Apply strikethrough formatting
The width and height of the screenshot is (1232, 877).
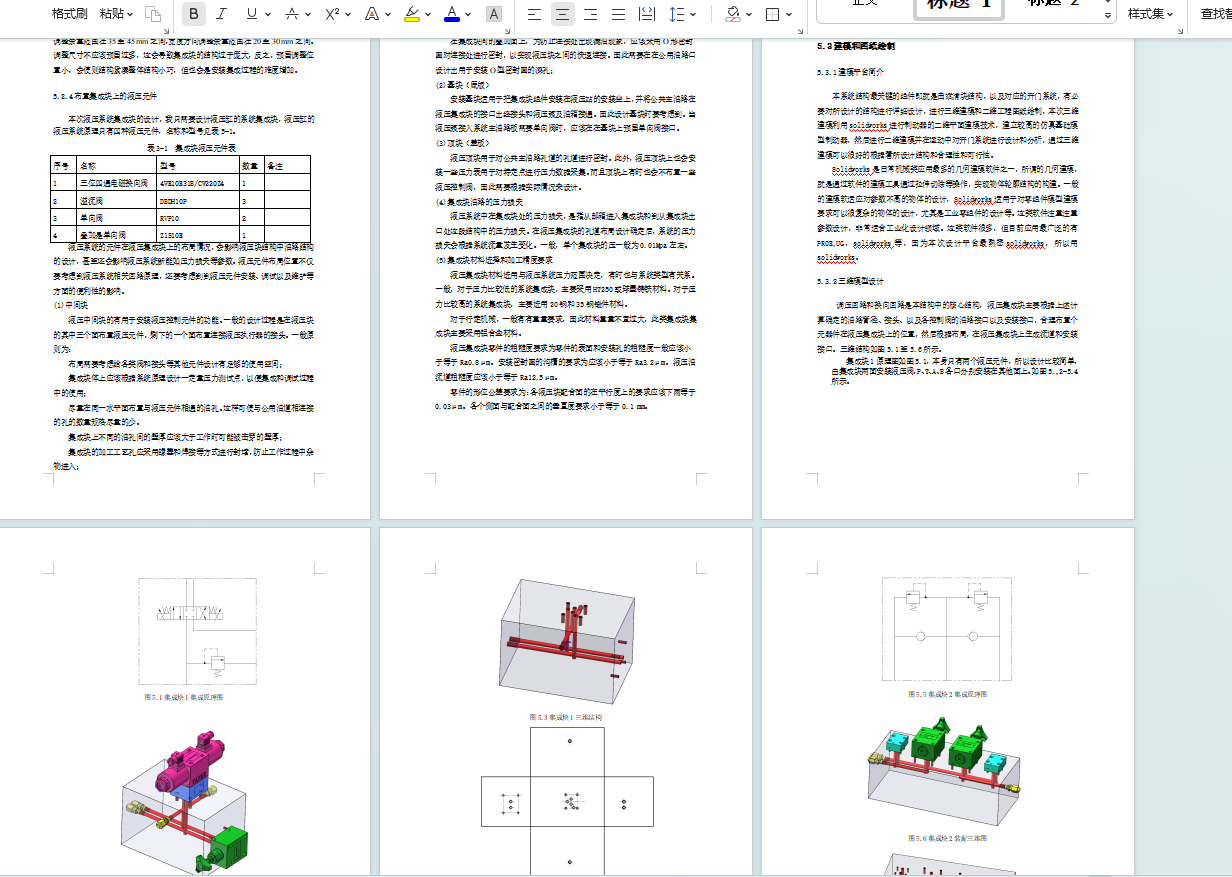tap(291, 14)
